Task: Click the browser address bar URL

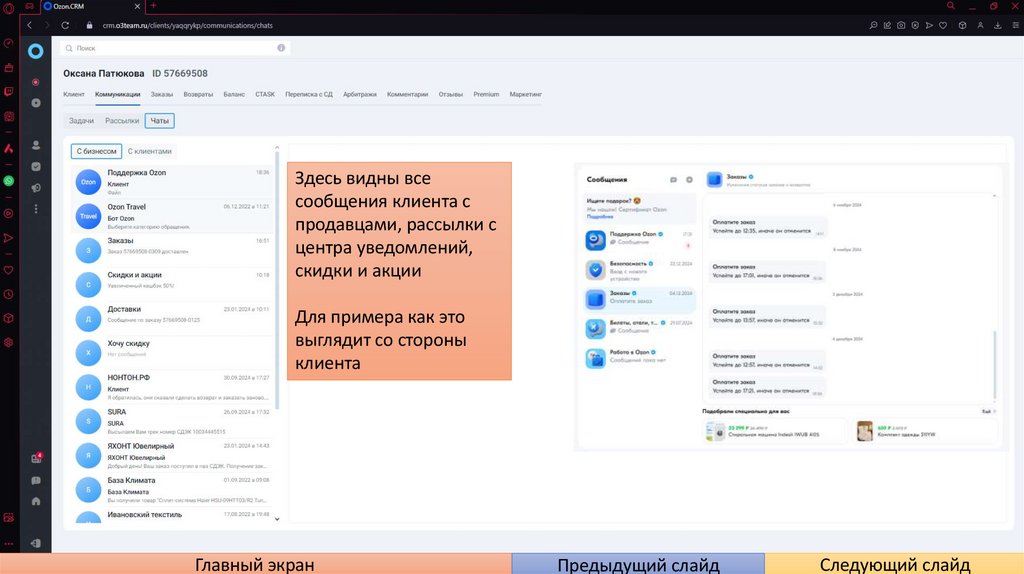Action: coord(187,25)
